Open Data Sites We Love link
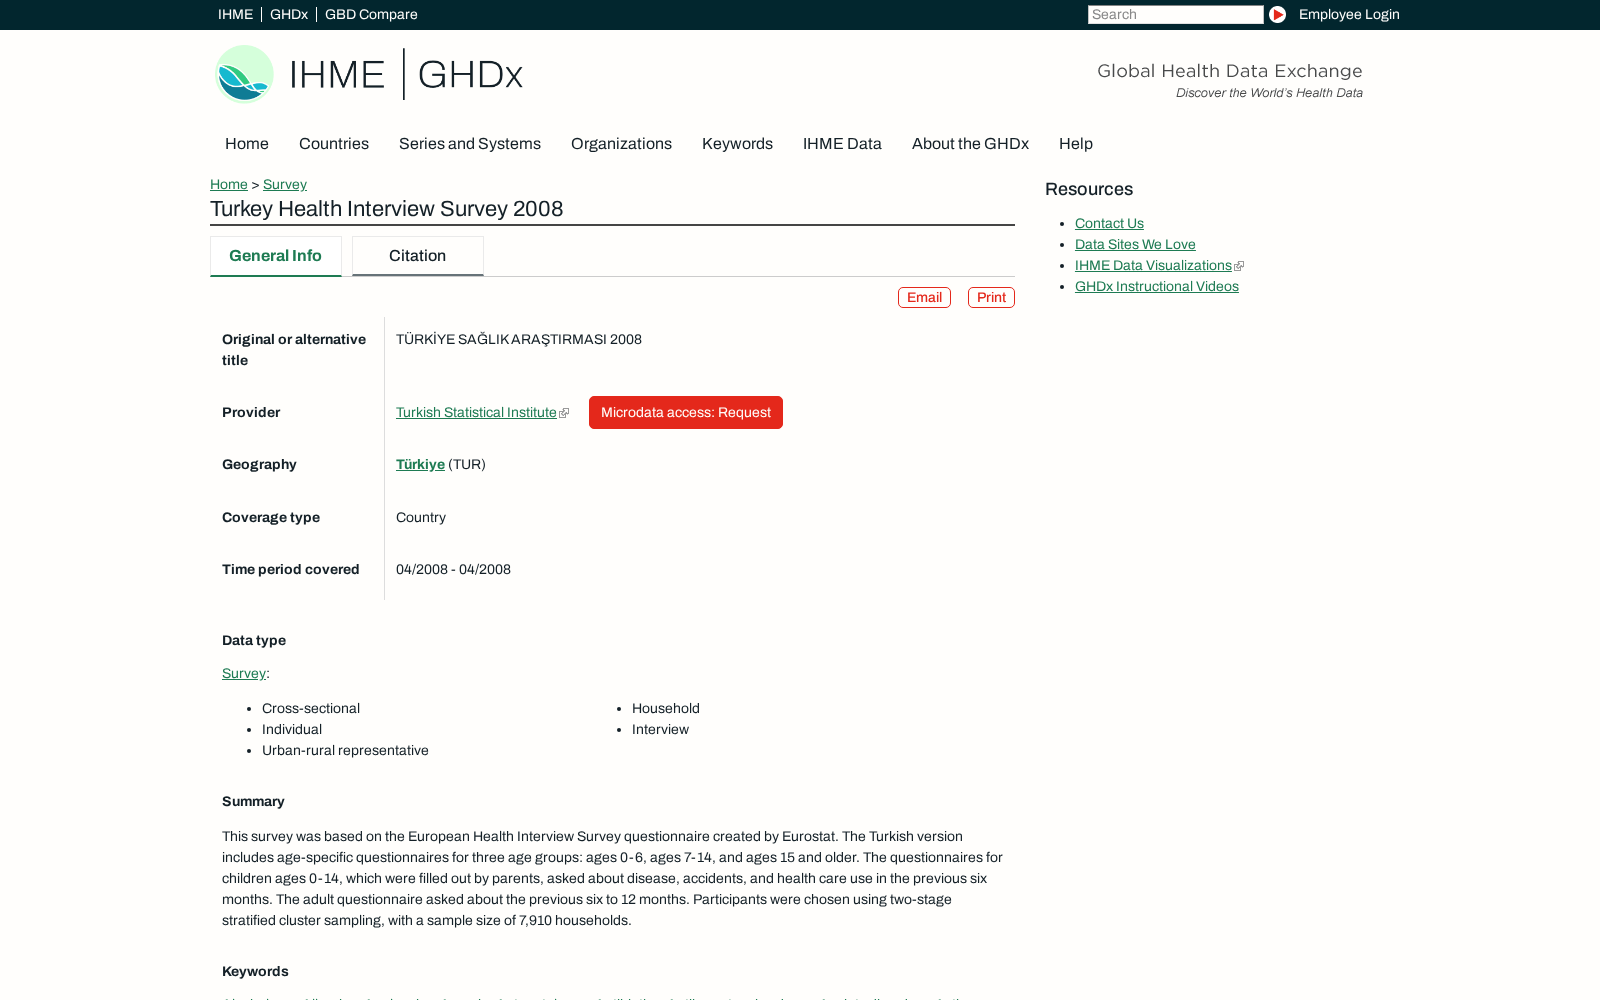1600x1000 pixels. tap(1135, 245)
